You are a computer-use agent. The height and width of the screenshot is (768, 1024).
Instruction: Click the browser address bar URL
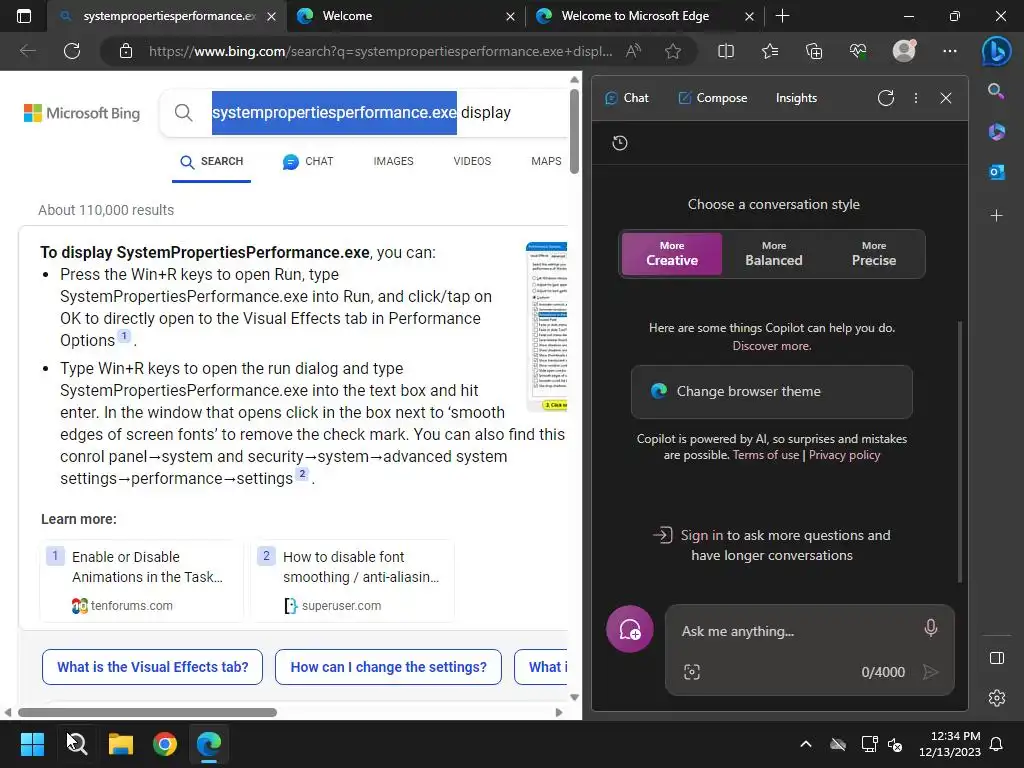[380, 51]
